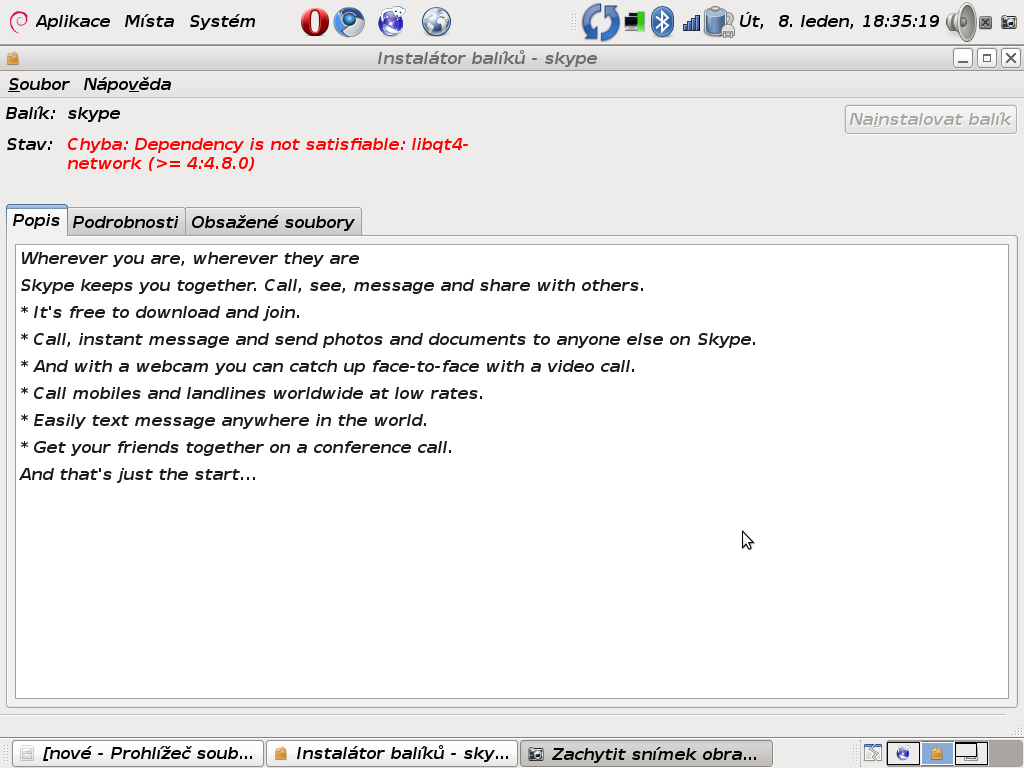Click the line 'Easily text message anywhere'
Screen dimensions: 1024x768
click(223, 421)
